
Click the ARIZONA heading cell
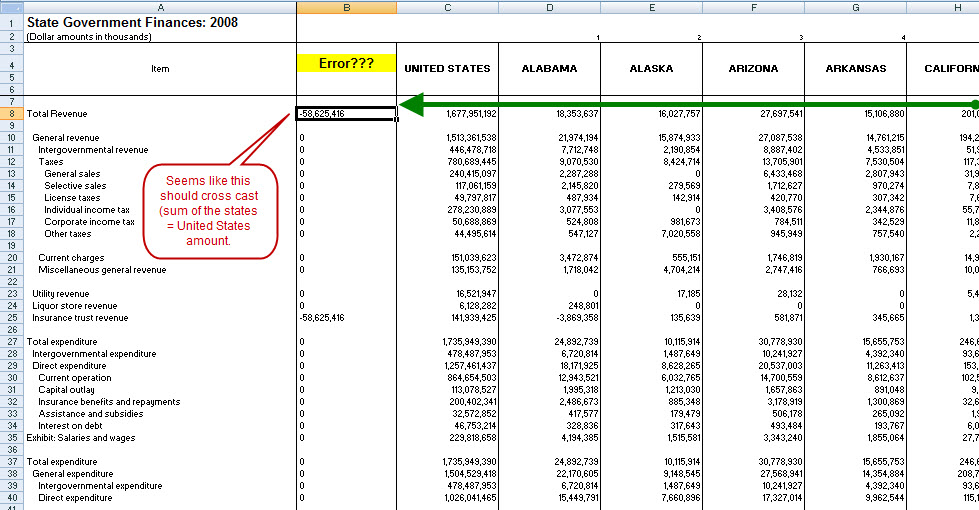point(754,68)
